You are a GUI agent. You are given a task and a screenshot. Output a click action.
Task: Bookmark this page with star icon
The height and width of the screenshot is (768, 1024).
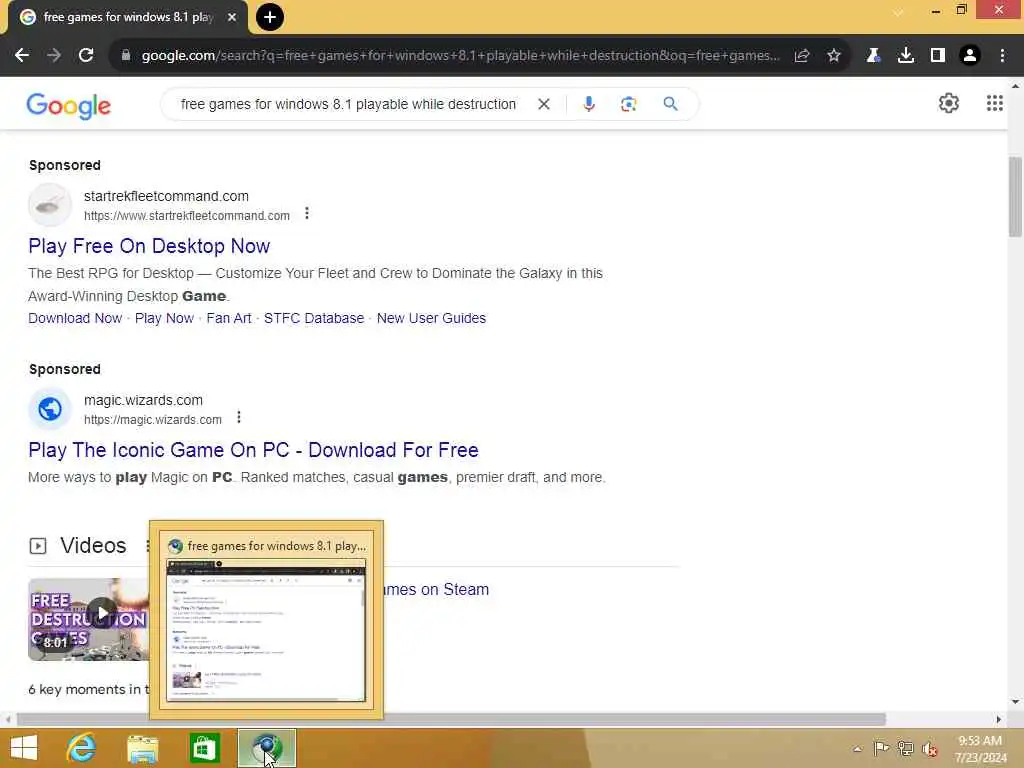[x=834, y=56]
